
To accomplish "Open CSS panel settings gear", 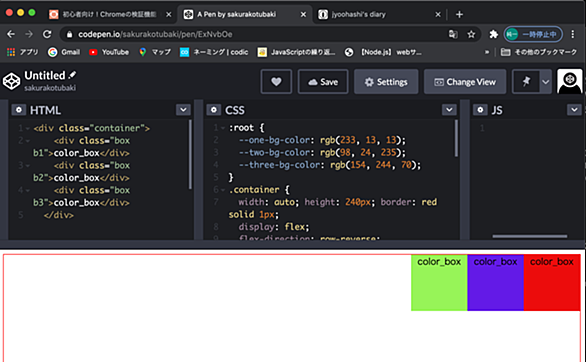I will pyautogui.click(x=213, y=110).
